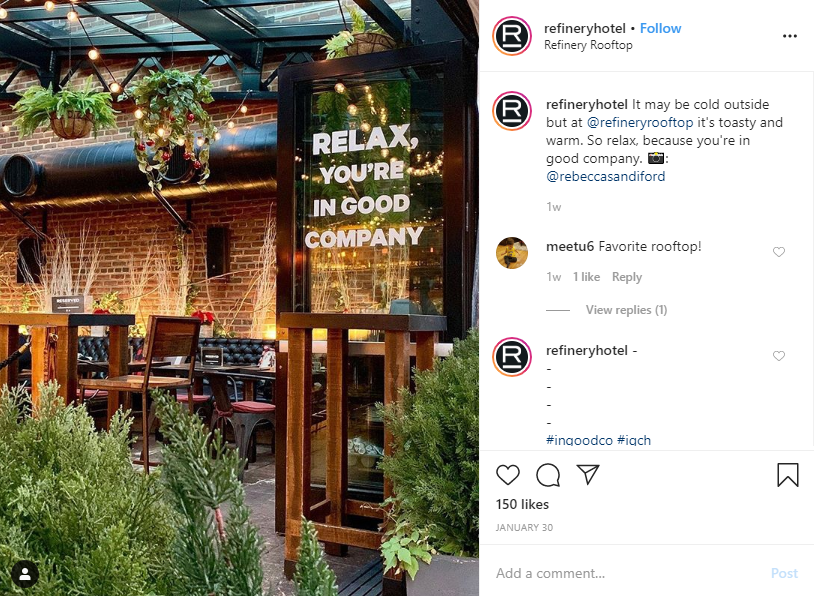
Task: View the 150 likes list
Action: (x=522, y=504)
